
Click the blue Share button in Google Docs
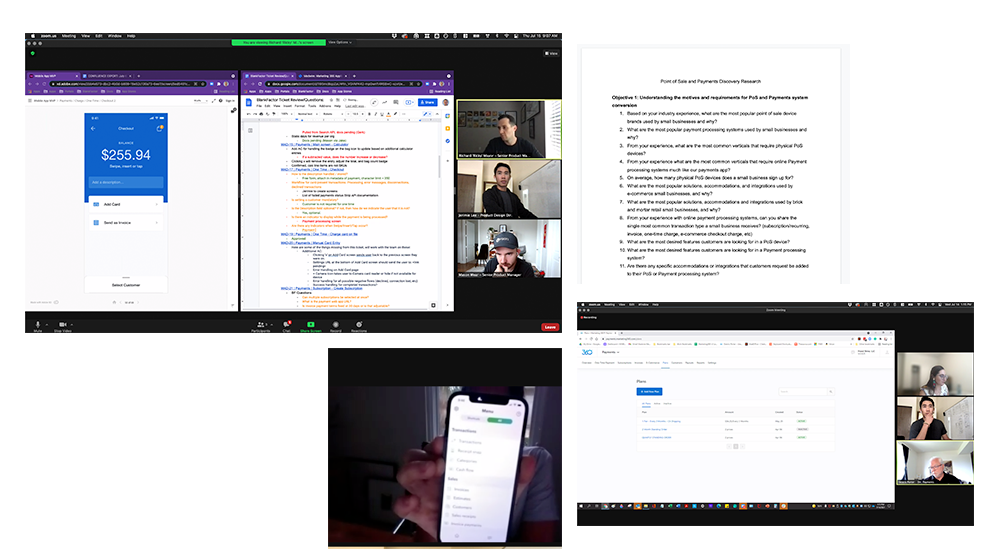pyautogui.click(x=427, y=102)
